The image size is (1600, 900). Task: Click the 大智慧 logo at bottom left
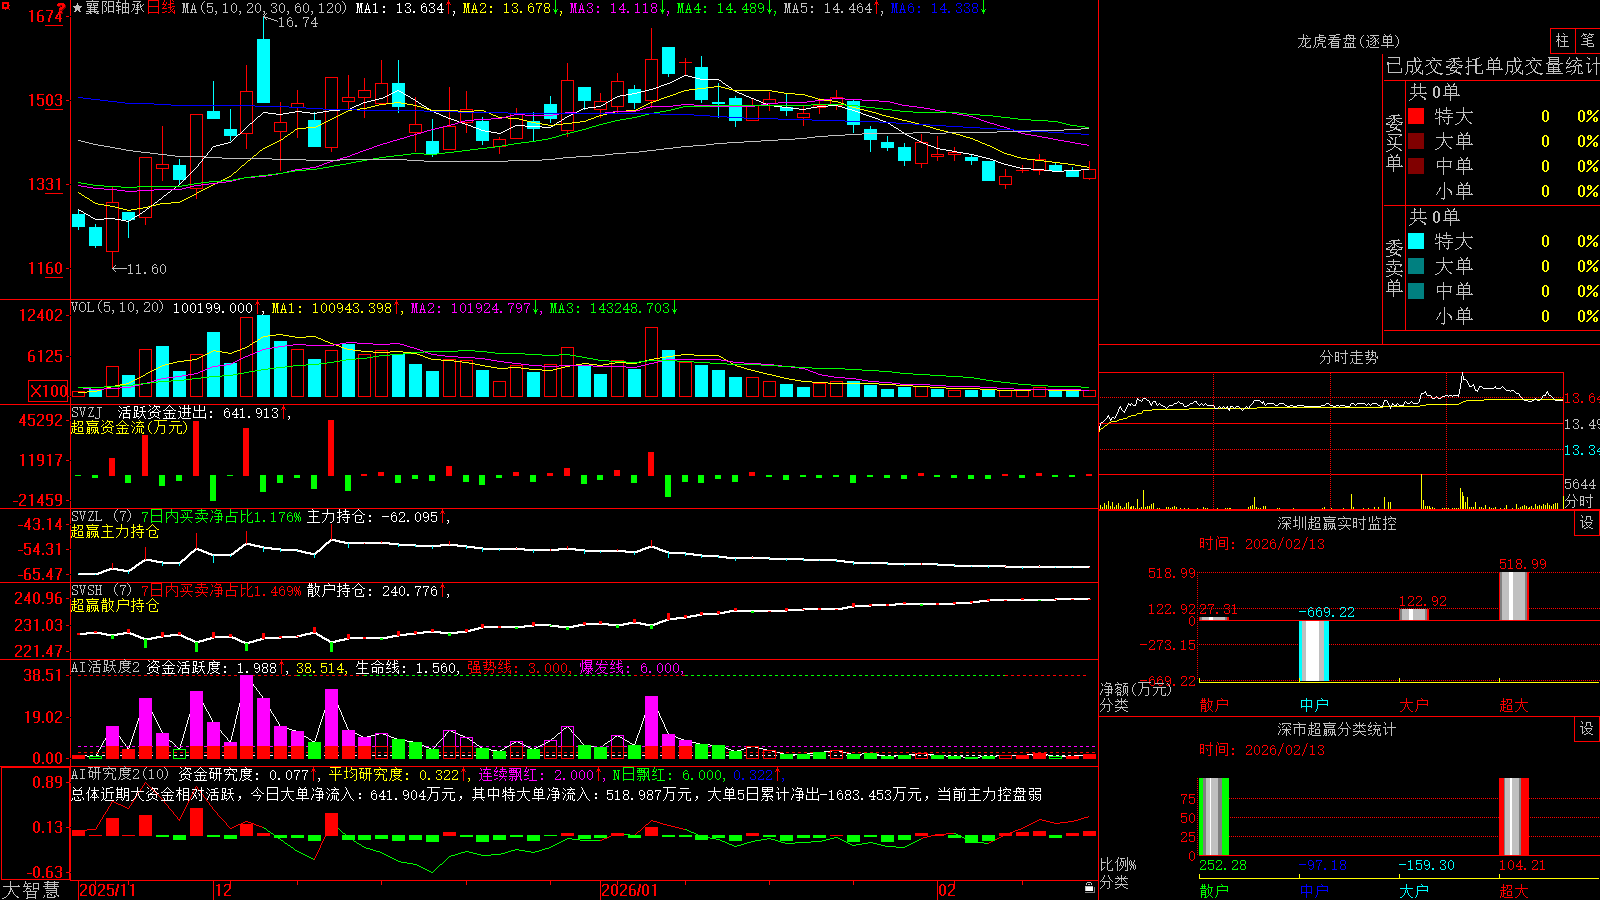click(x=31, y=890)
